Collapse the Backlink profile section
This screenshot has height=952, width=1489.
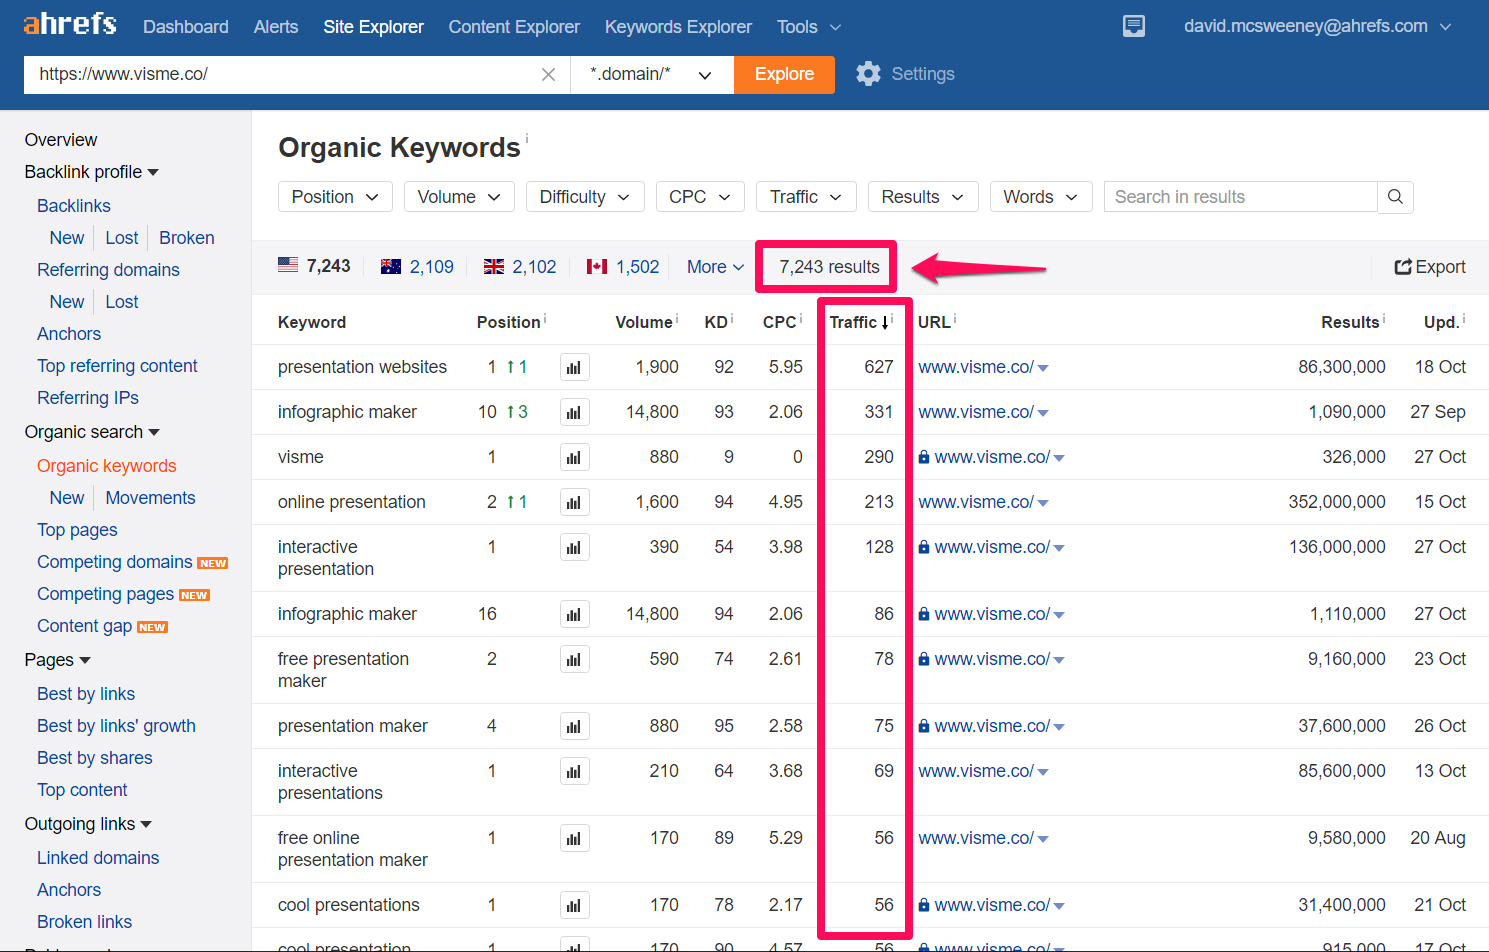[92, 172]
